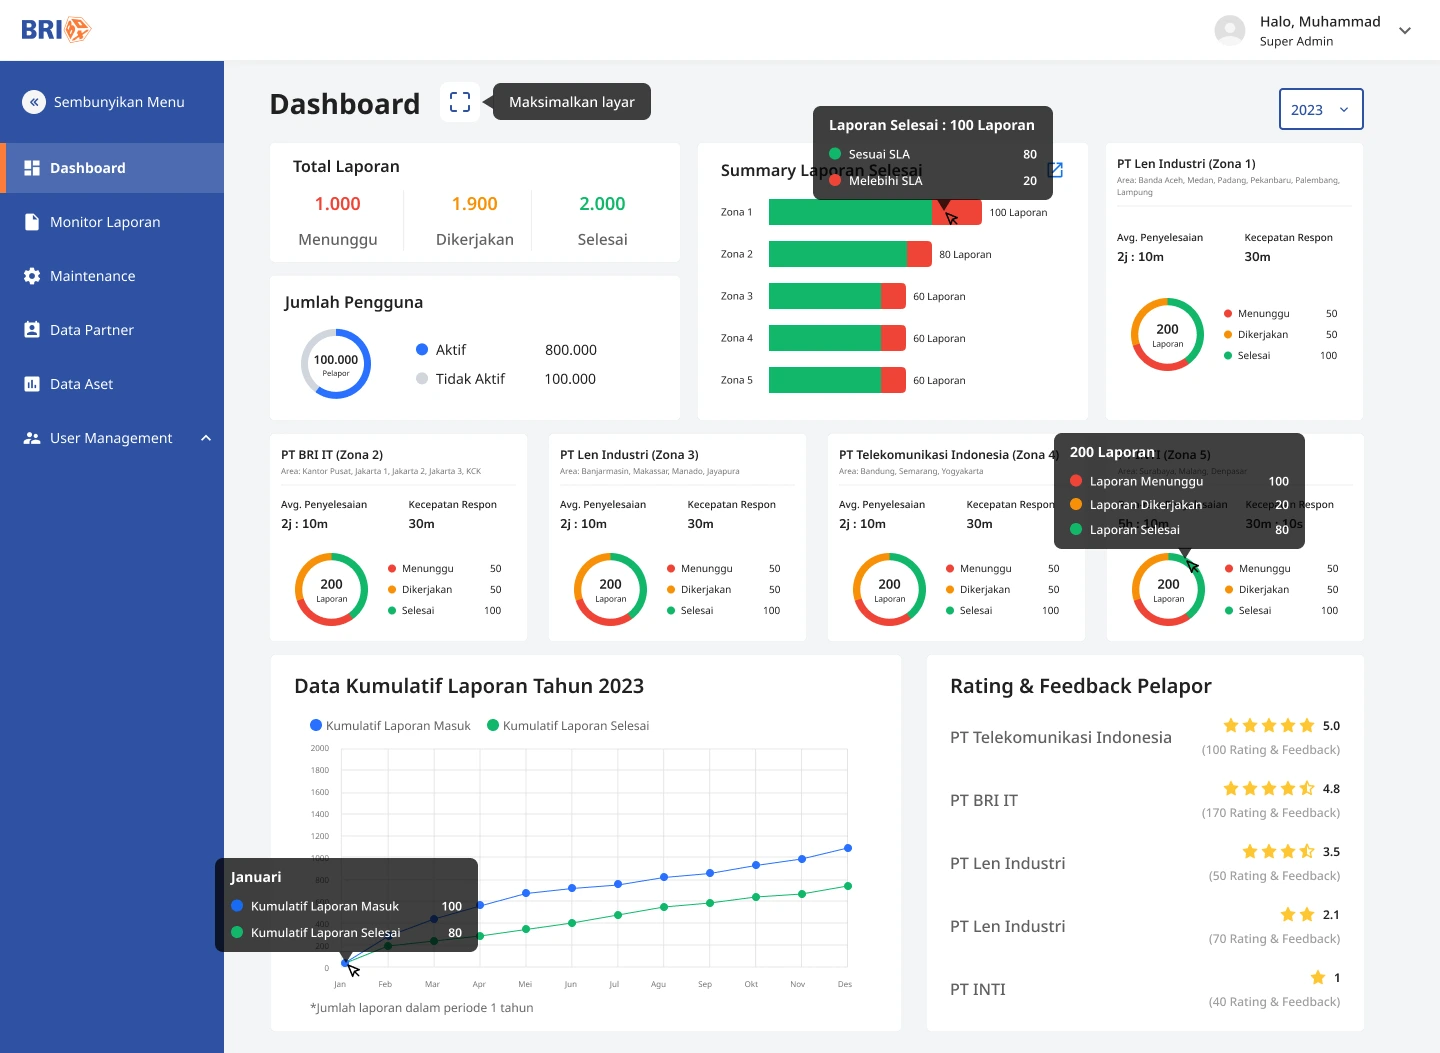Open User Management menu item
Image resolution: width=1440 pixels, height=1053 pixels.
[111, 438]
